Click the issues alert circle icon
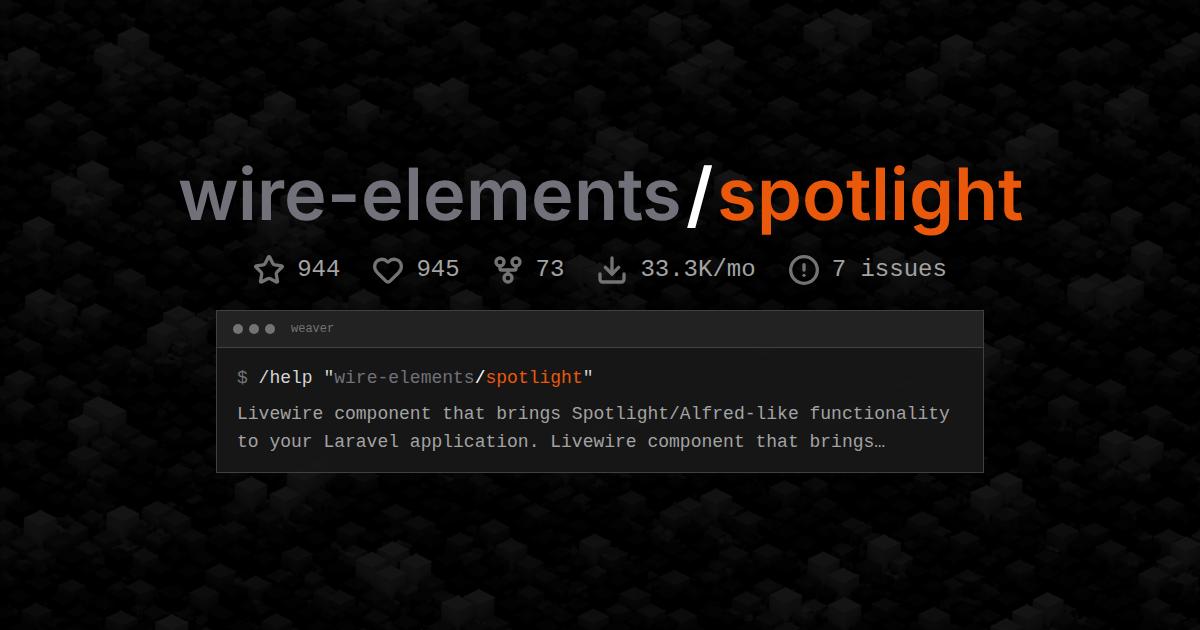Image resolution: width=1200 pixels, height=630 pixels. click(x=804, y=270)
